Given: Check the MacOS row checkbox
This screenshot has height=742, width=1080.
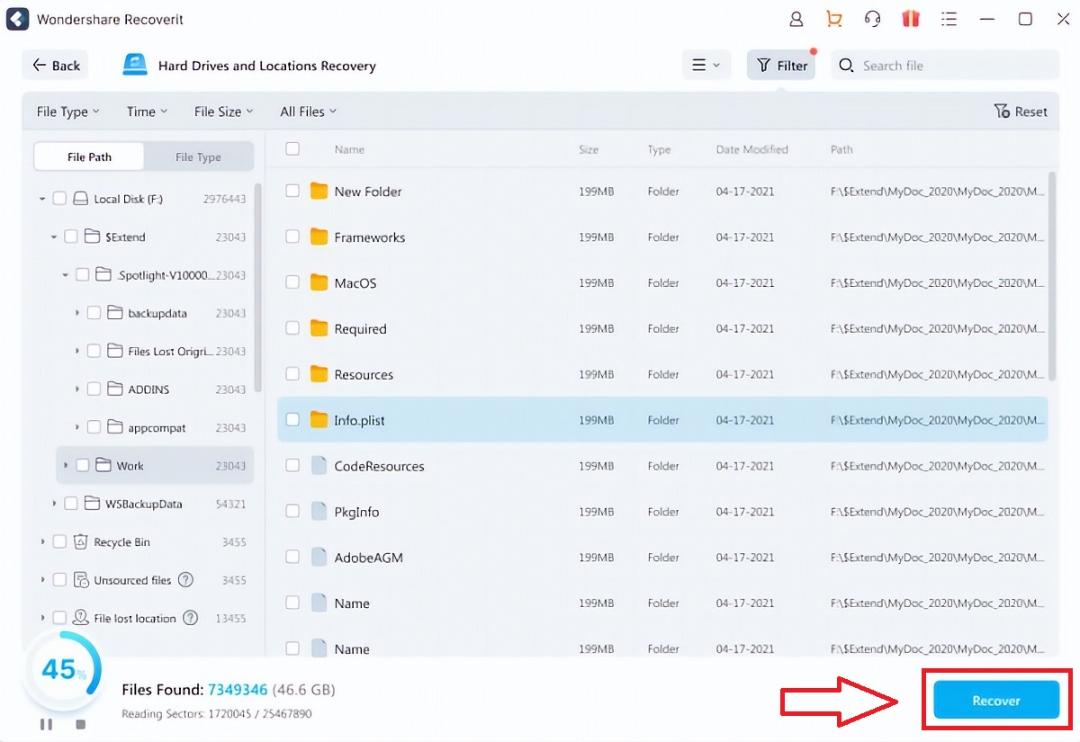Looking at the screenshot, I should pos(293,282).
